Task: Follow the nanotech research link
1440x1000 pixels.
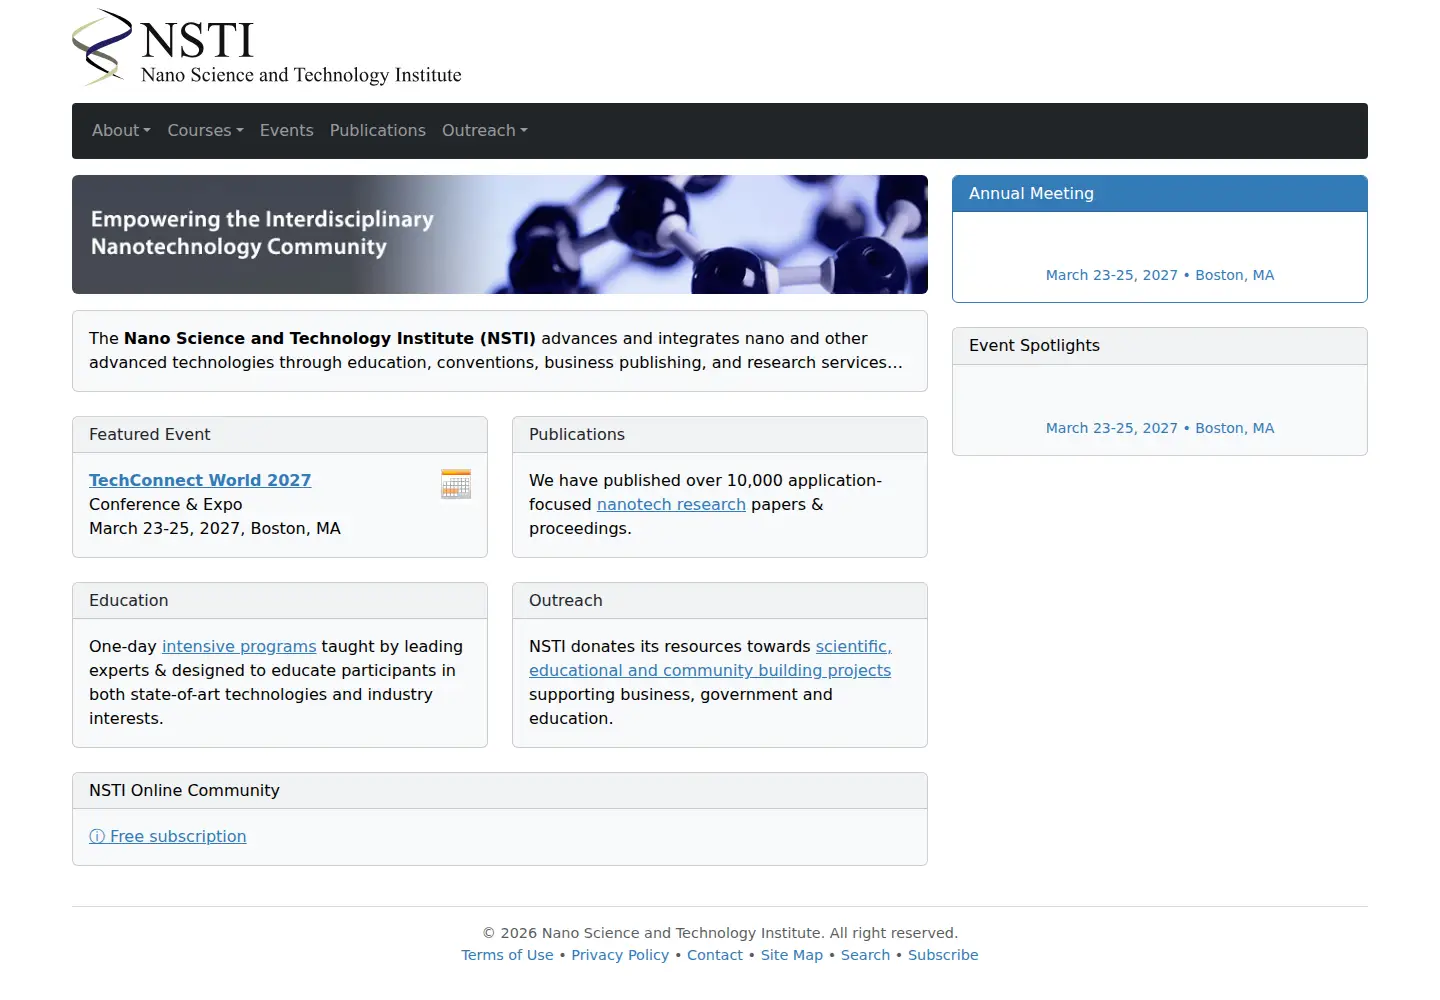Action: pos(671,504)
